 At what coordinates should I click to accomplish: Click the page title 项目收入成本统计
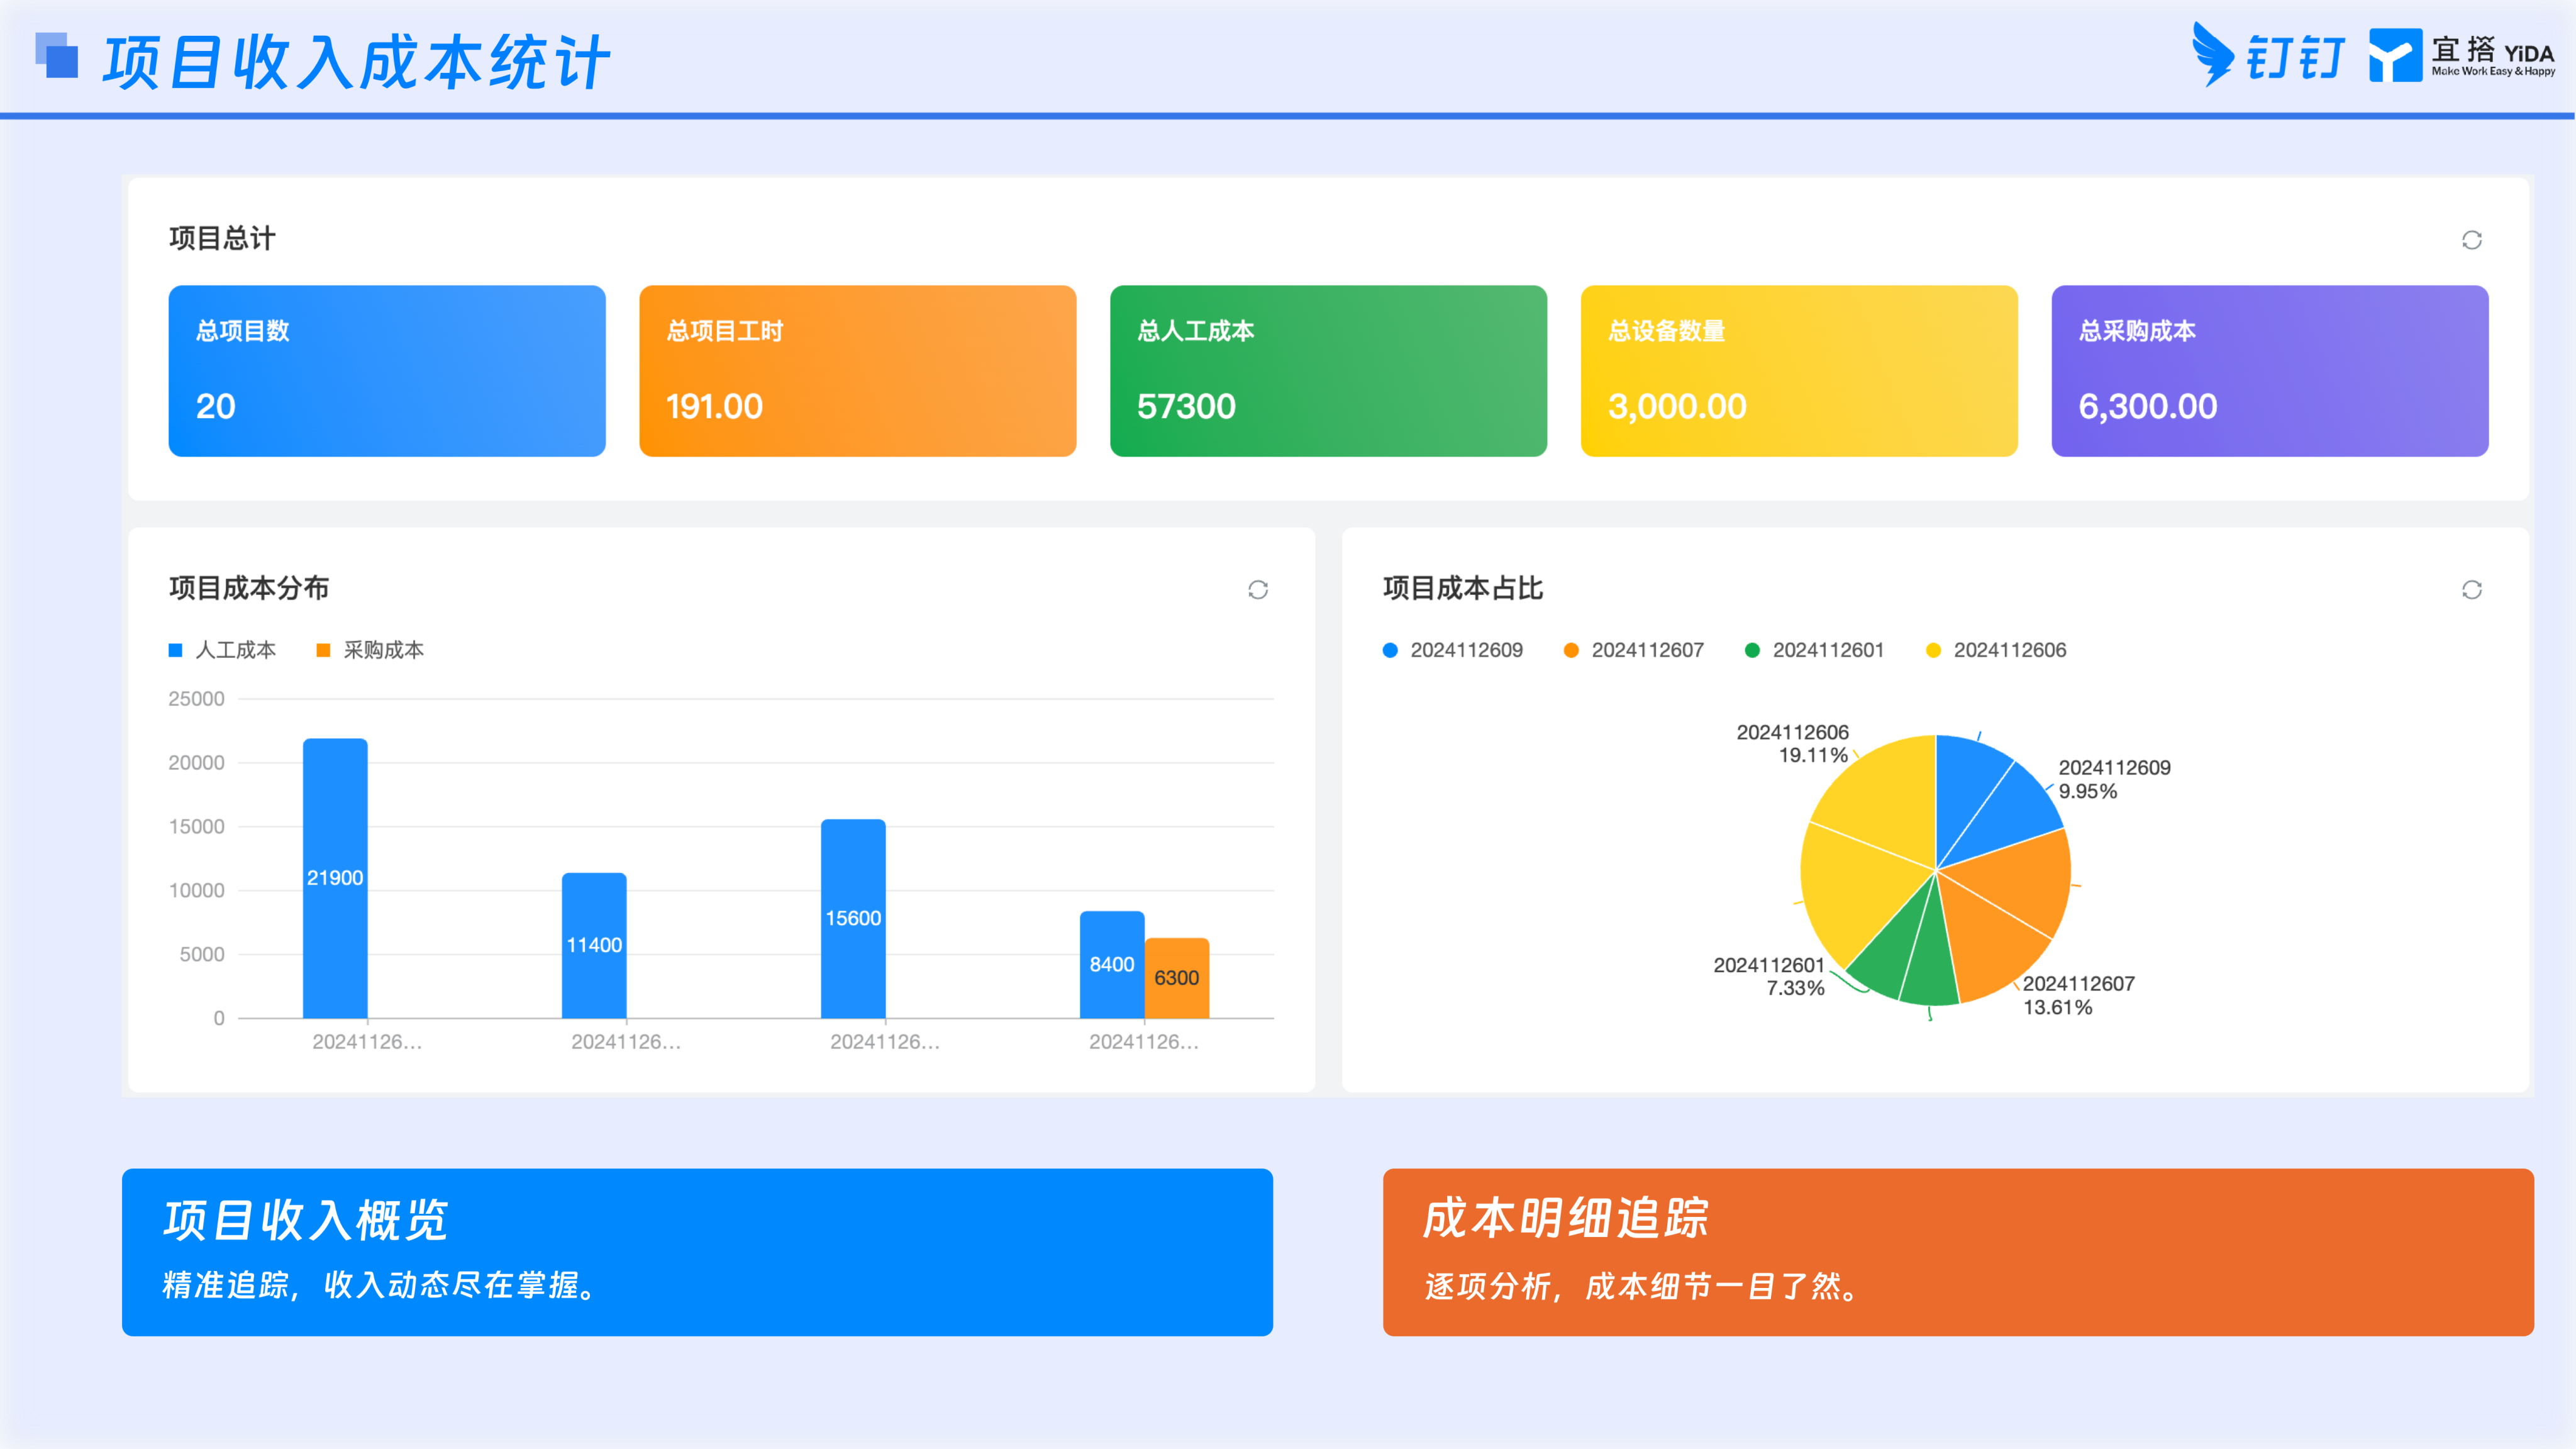pyautogui.click(x=356, y=62)
